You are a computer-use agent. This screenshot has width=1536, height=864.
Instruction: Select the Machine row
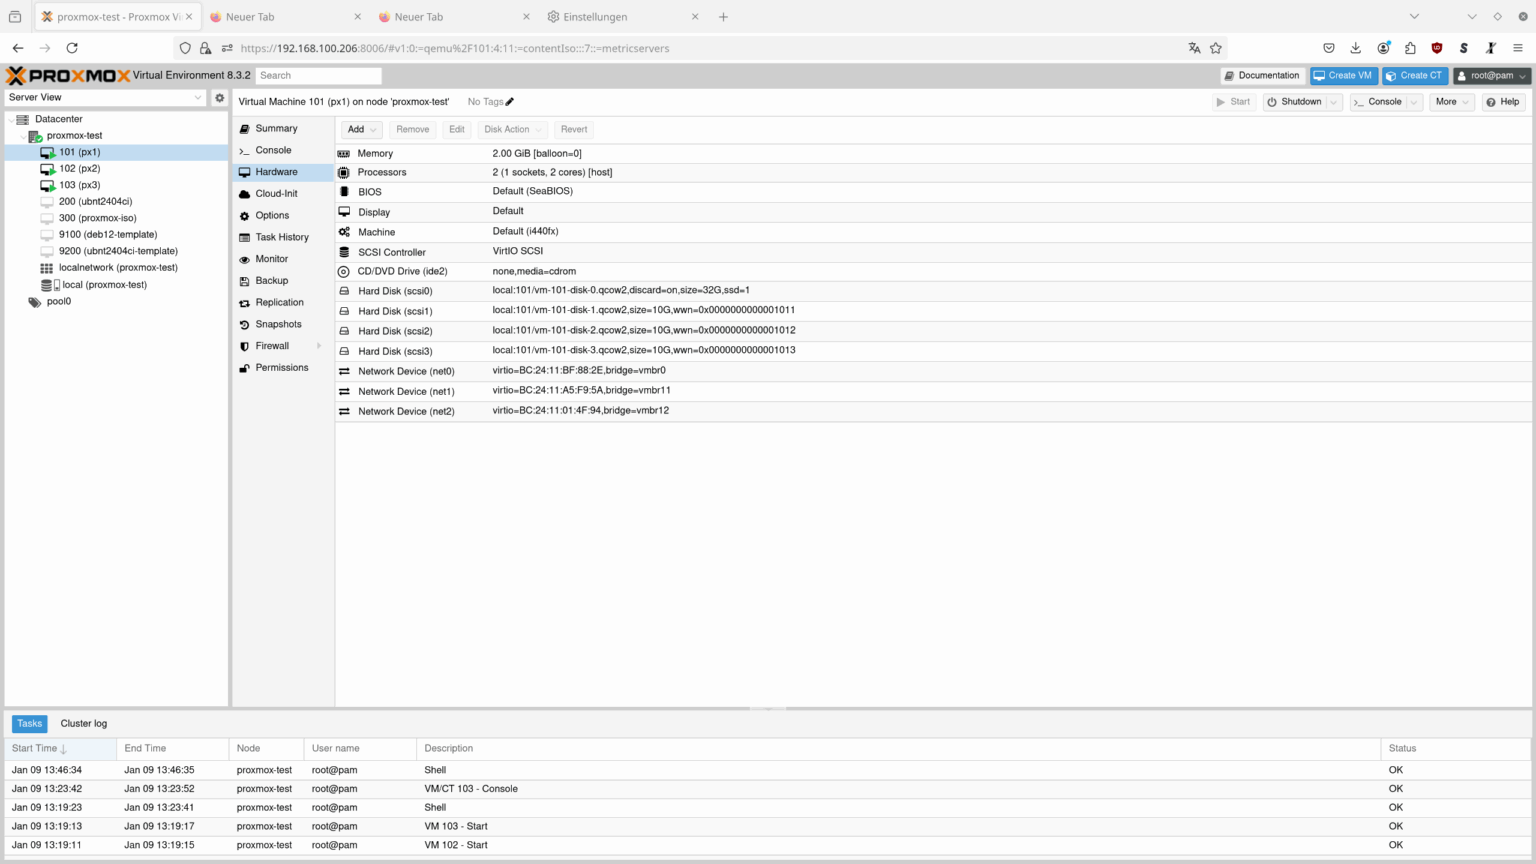tap(933, 232)
